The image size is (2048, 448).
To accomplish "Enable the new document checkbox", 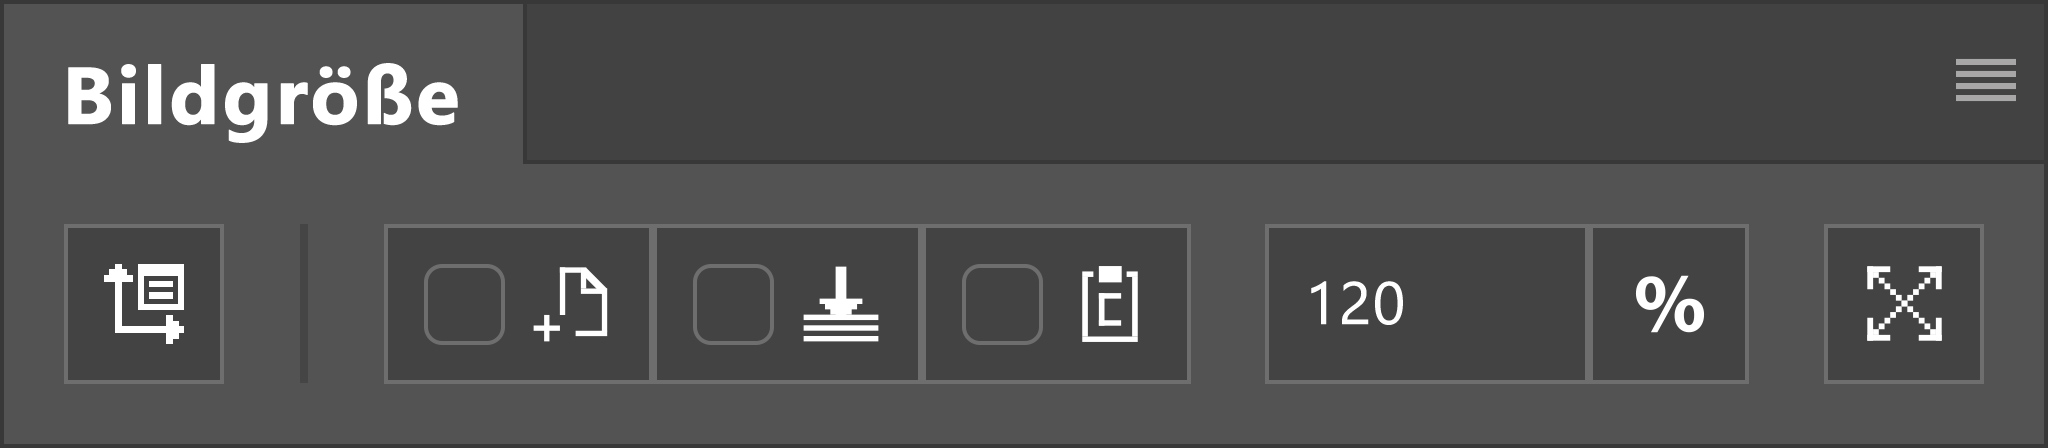I will (x=465, y=304).
